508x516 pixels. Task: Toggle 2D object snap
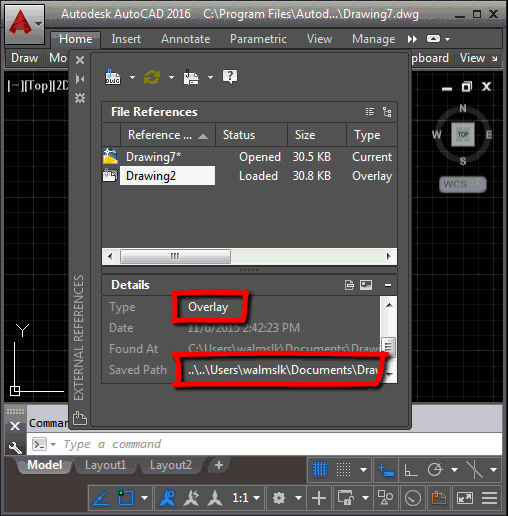[x=126, y=498]
